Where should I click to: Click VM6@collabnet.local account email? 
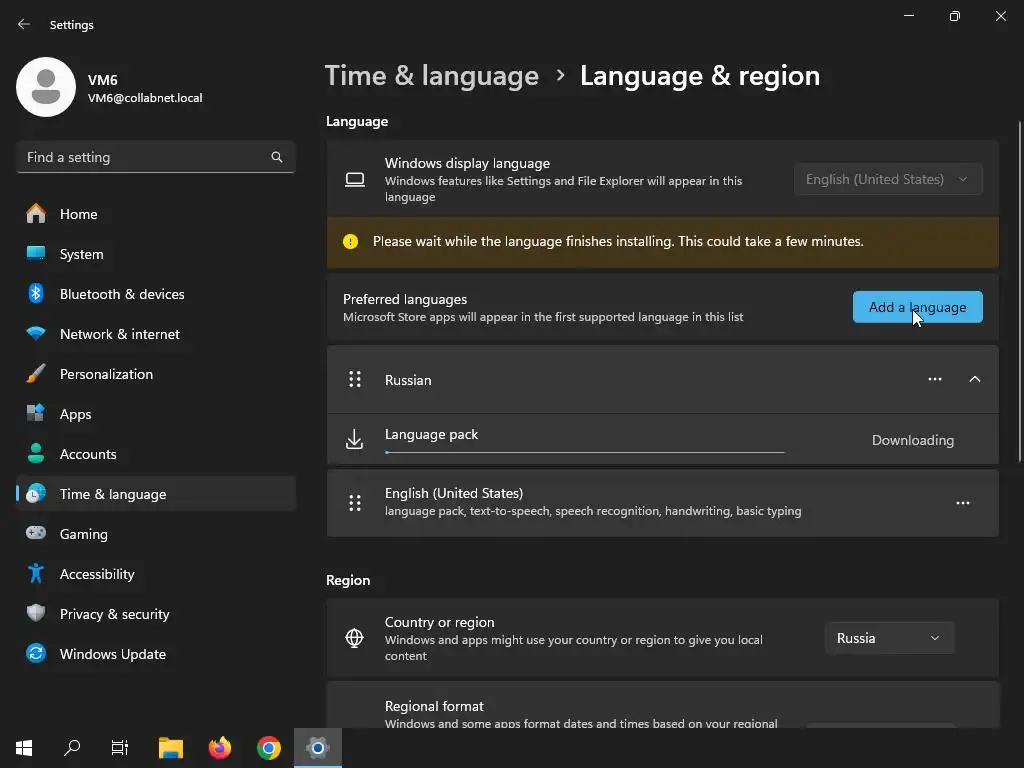[145, 98]
